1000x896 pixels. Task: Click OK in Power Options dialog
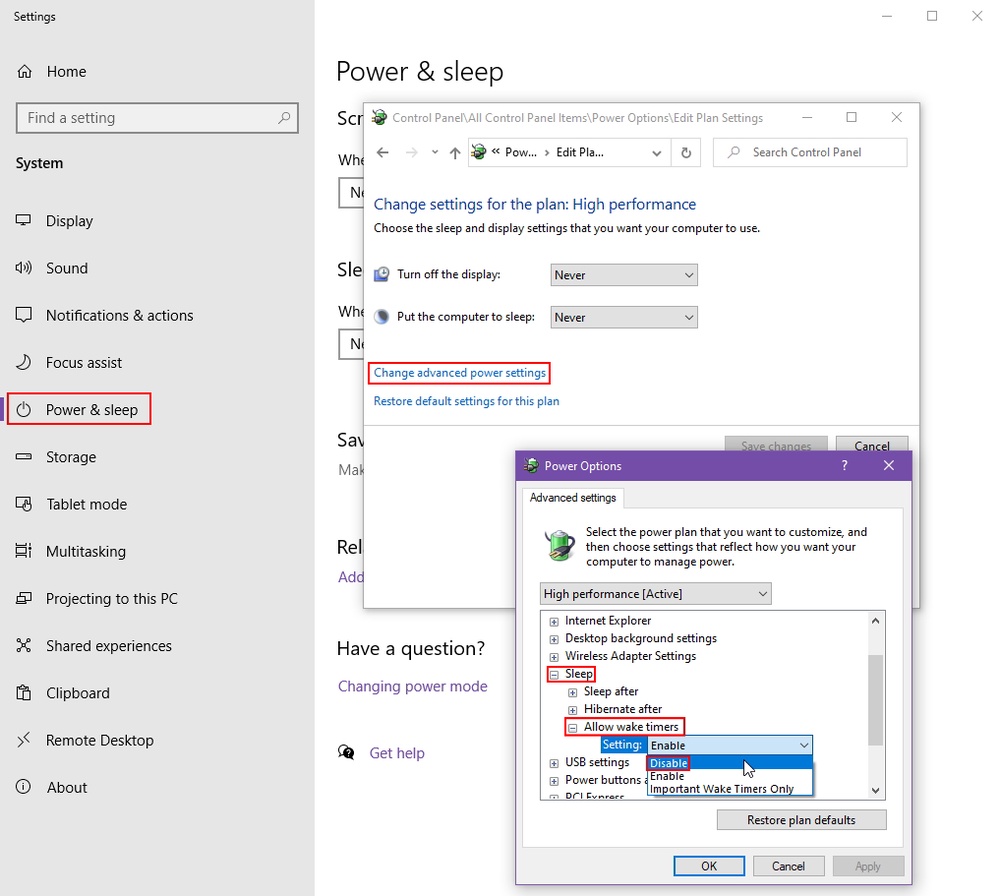[x=709, y=866]
